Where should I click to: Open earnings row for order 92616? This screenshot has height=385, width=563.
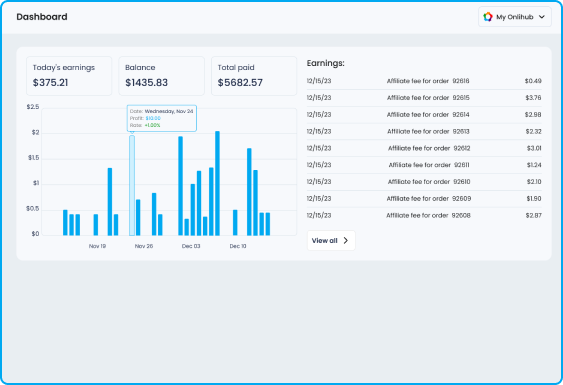coord(424,81)
